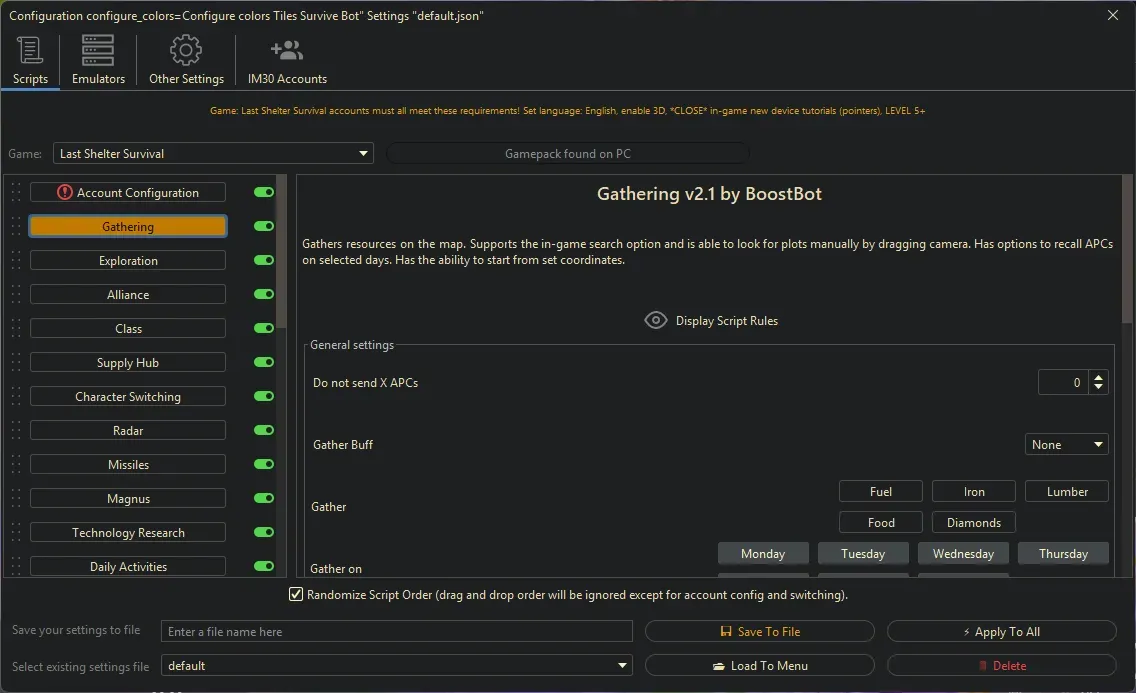Select the Daily Activities script
Viewport: 1136px width, 693px height.
click(x=128, y=566)
